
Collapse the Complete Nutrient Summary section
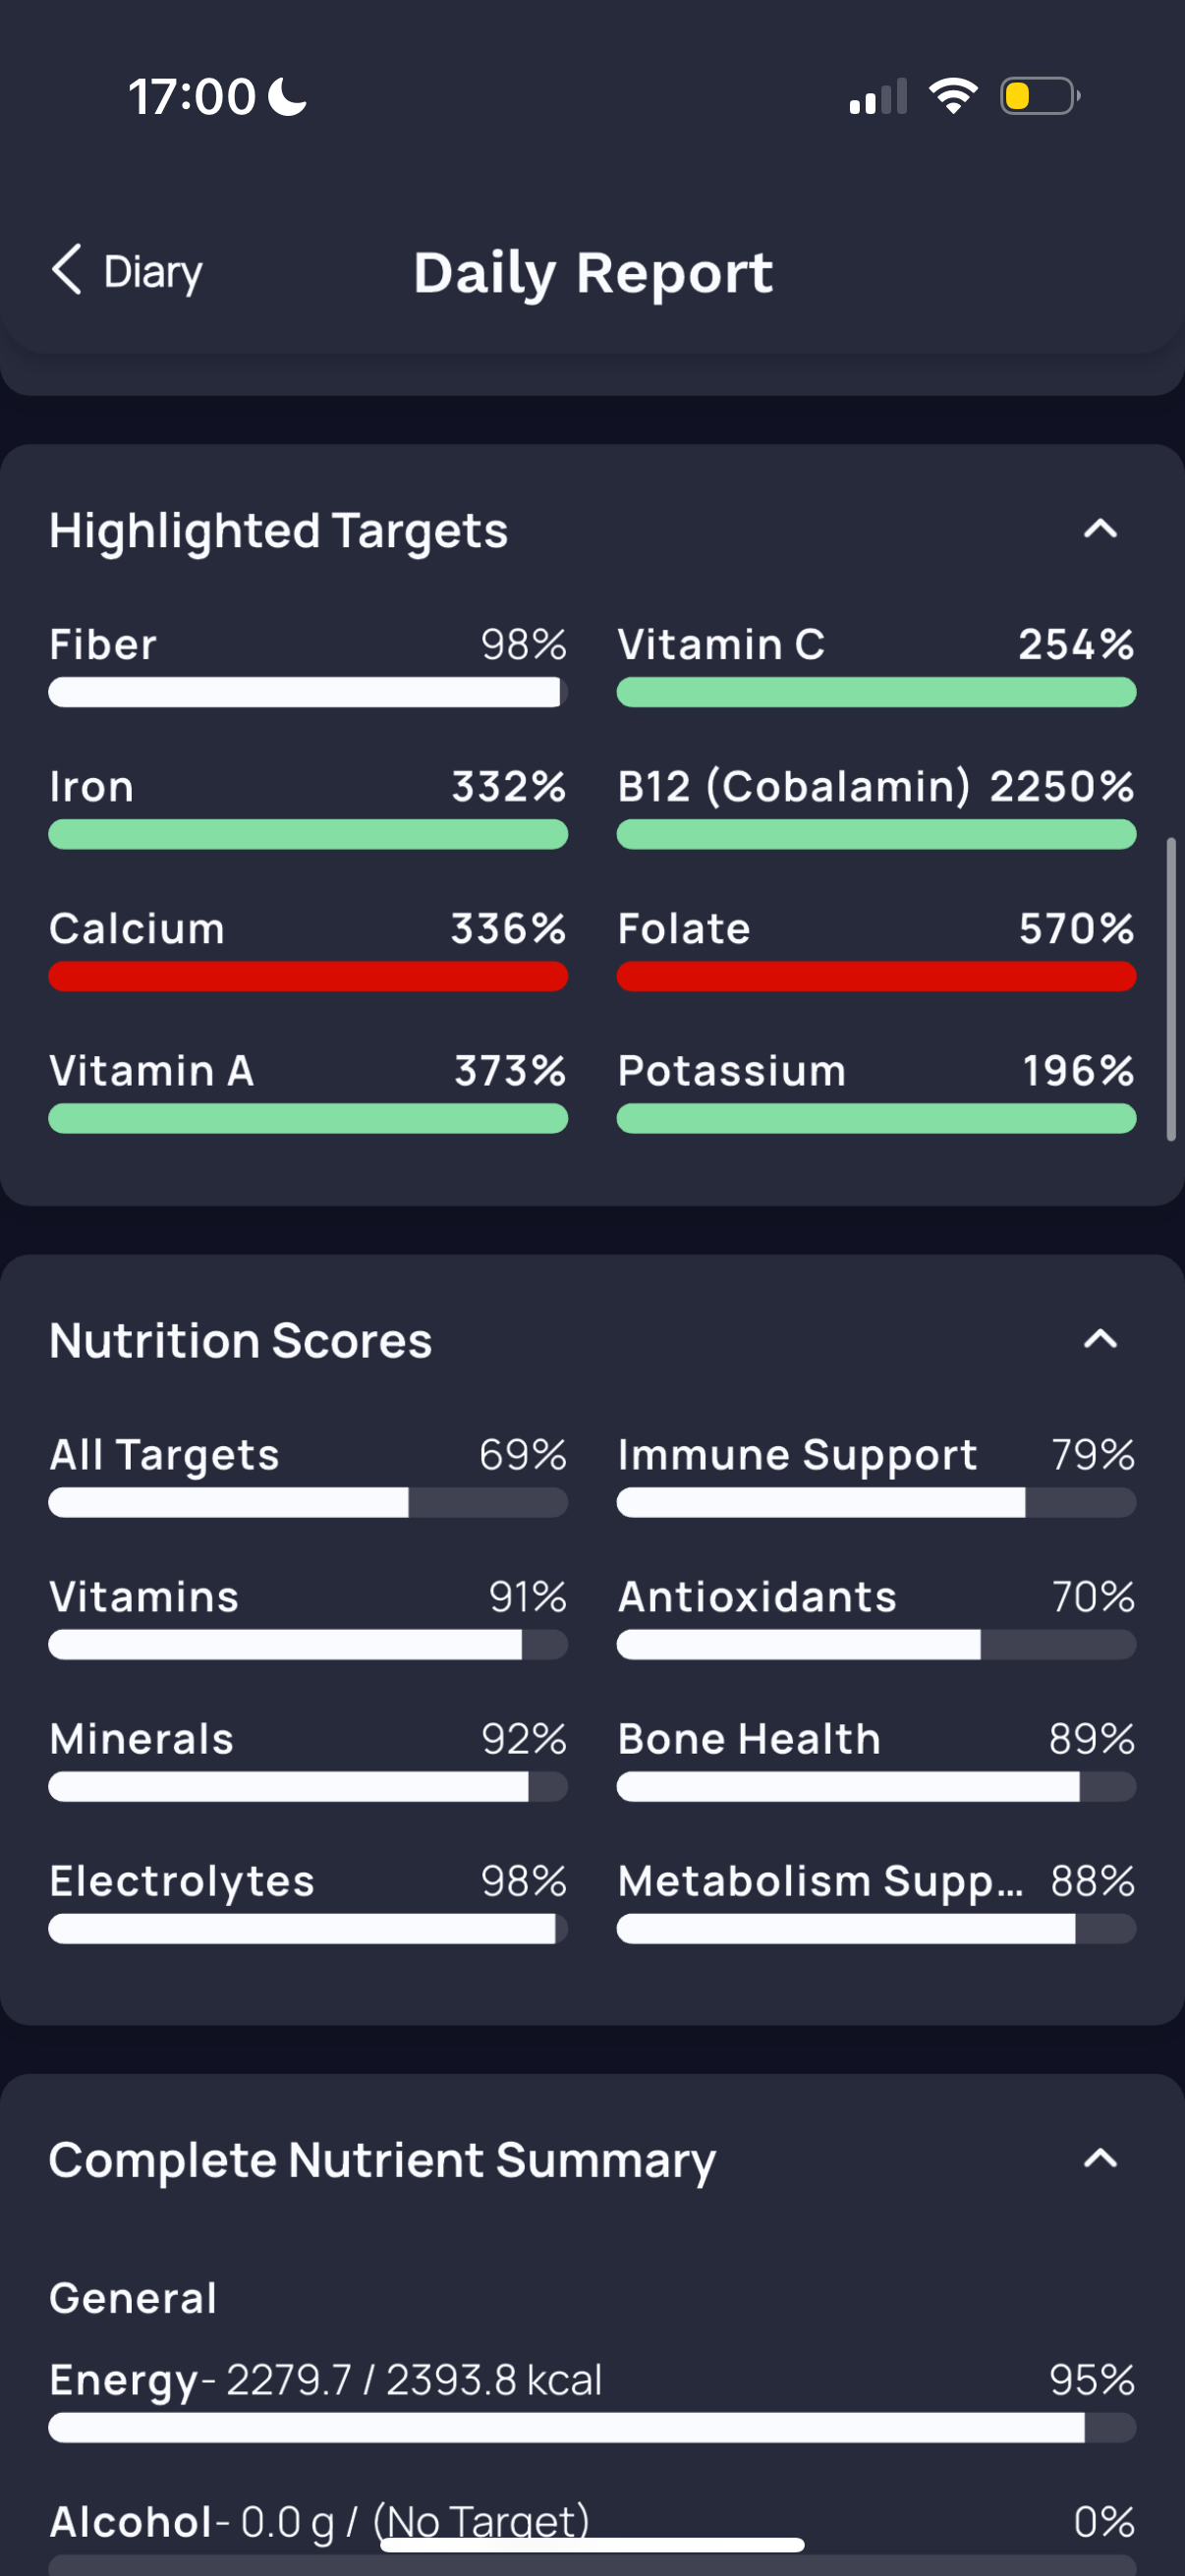[x=1100, y=2158]
